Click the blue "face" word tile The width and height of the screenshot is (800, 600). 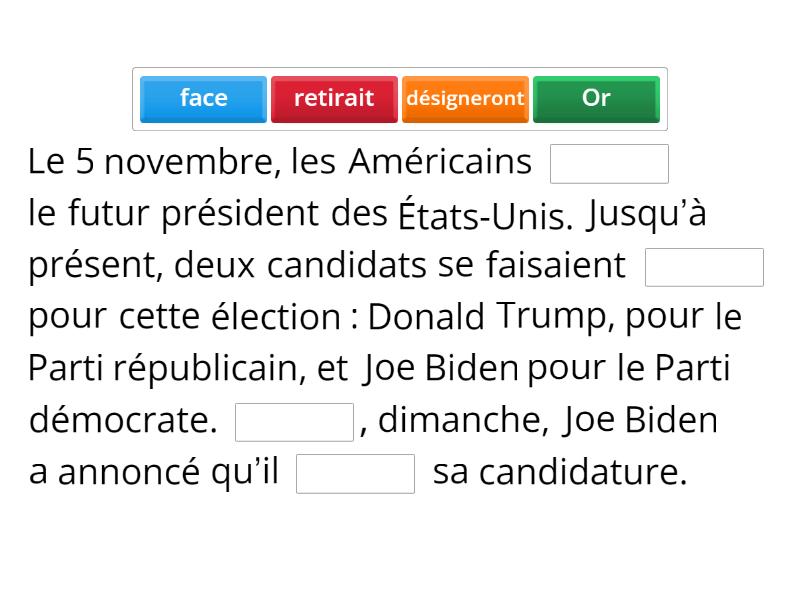[204, 99]
